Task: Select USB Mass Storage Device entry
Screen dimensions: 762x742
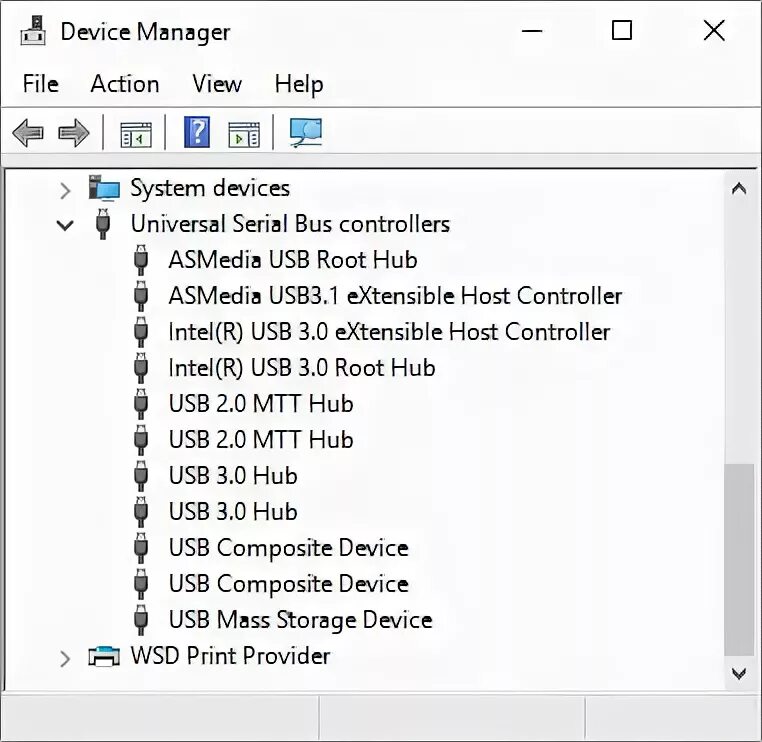Action: pyautogui.click(x=300, y=620)
